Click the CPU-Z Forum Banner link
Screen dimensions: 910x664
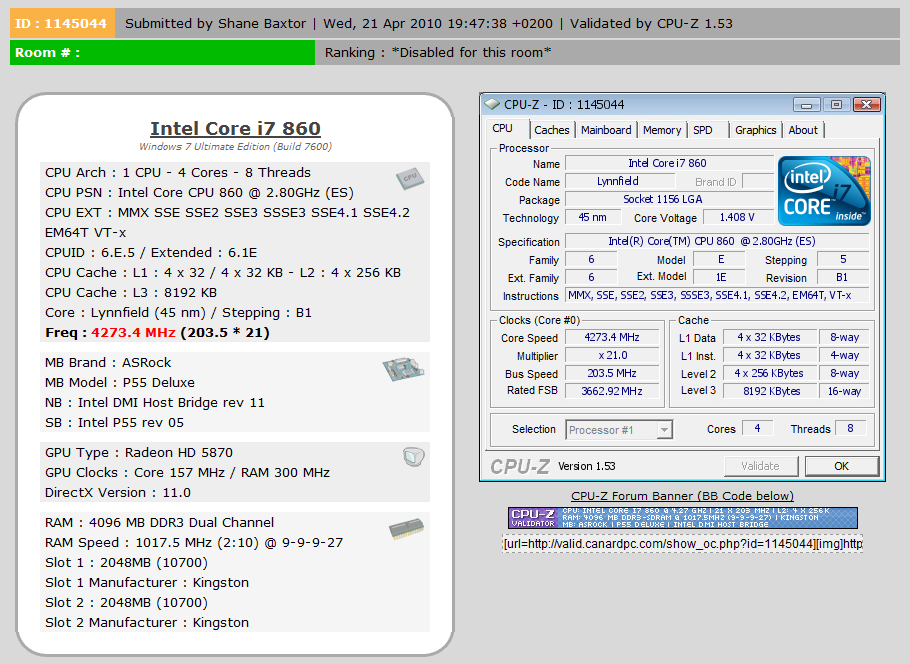[x=682, y=496]
